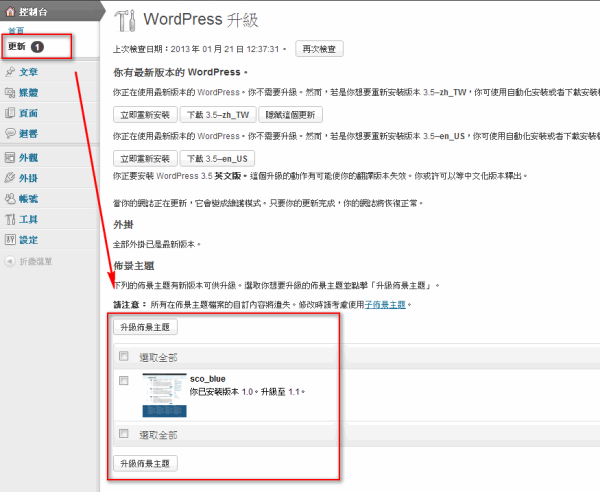Viewport: 600px width, 492px height.
Task: Click the 折疊選單 collapse arrow icon
Action: point(10,261)
